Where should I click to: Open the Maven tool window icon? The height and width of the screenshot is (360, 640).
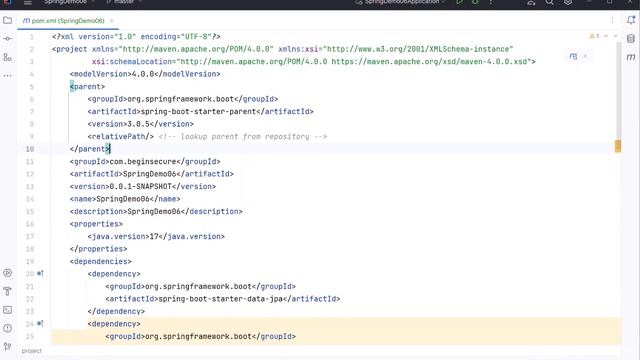(631, 57)
